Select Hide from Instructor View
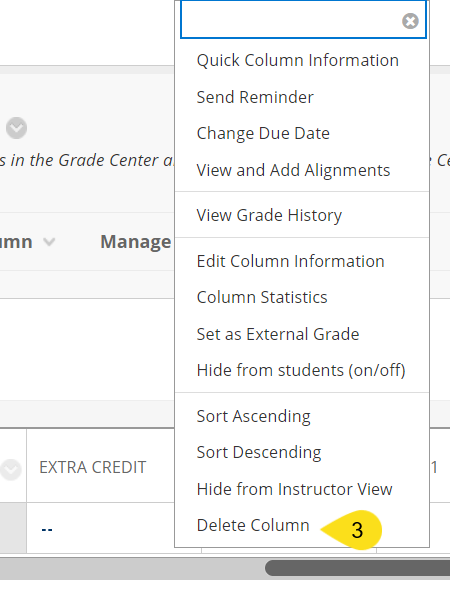The height and width of the screenshot is (602, 450). coord(294,489)
